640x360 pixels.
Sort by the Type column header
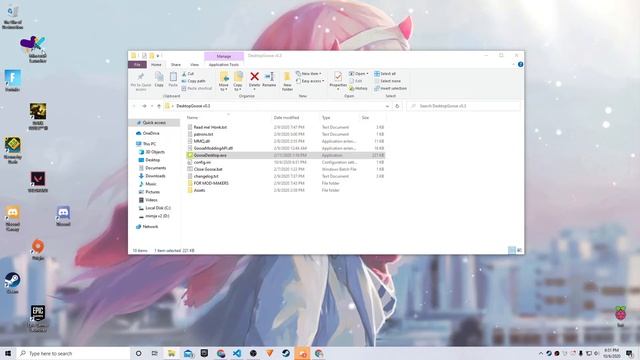326,118
